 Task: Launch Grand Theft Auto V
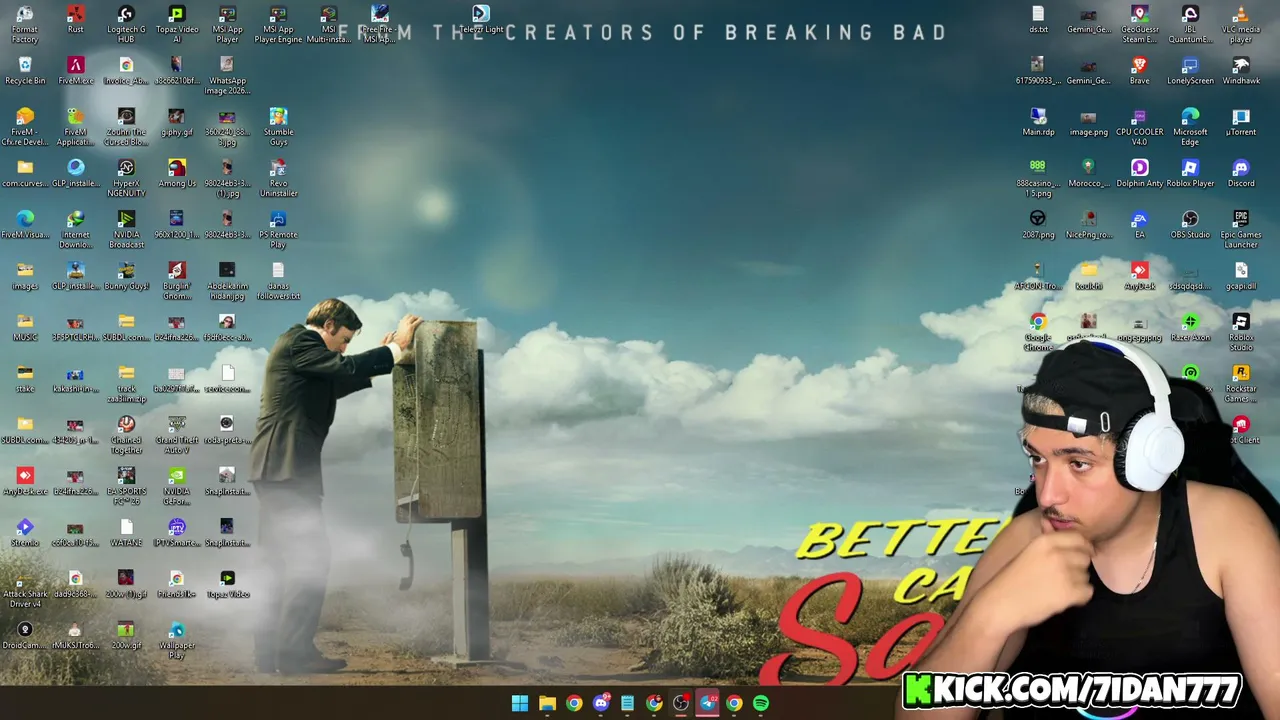point(177,435)
